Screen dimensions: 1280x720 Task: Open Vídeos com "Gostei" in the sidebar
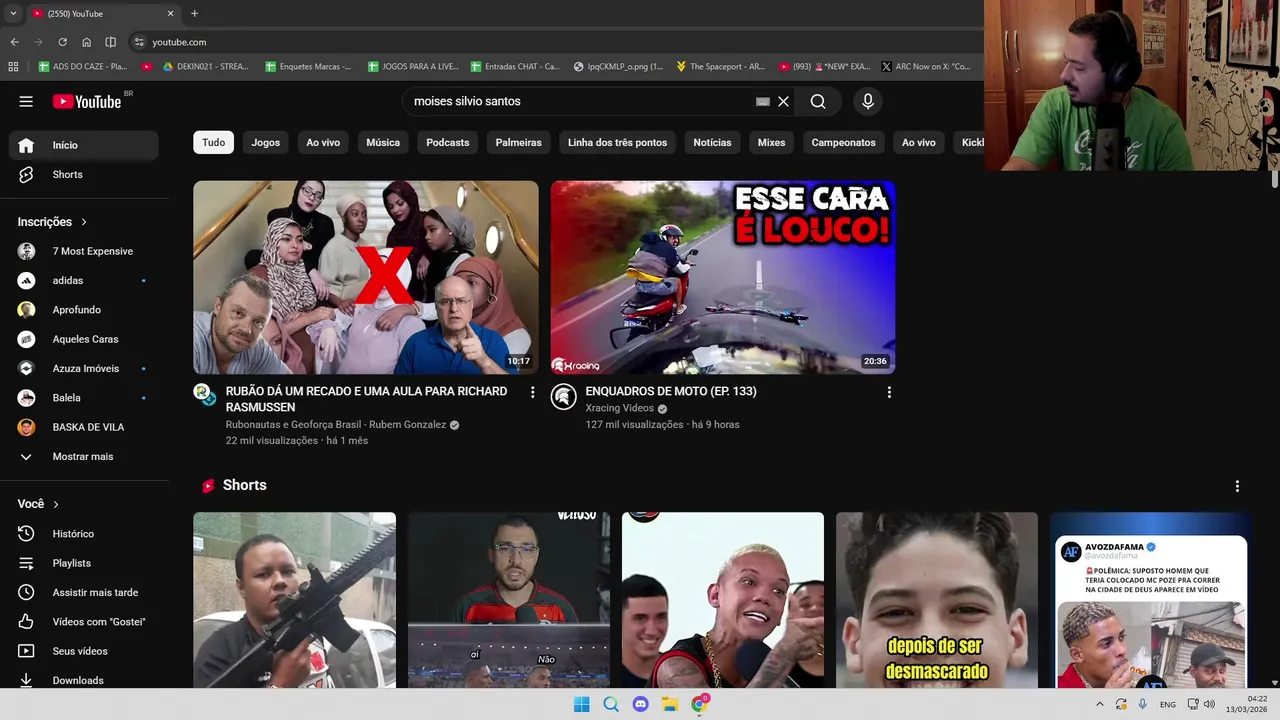(x=84, y=622)
